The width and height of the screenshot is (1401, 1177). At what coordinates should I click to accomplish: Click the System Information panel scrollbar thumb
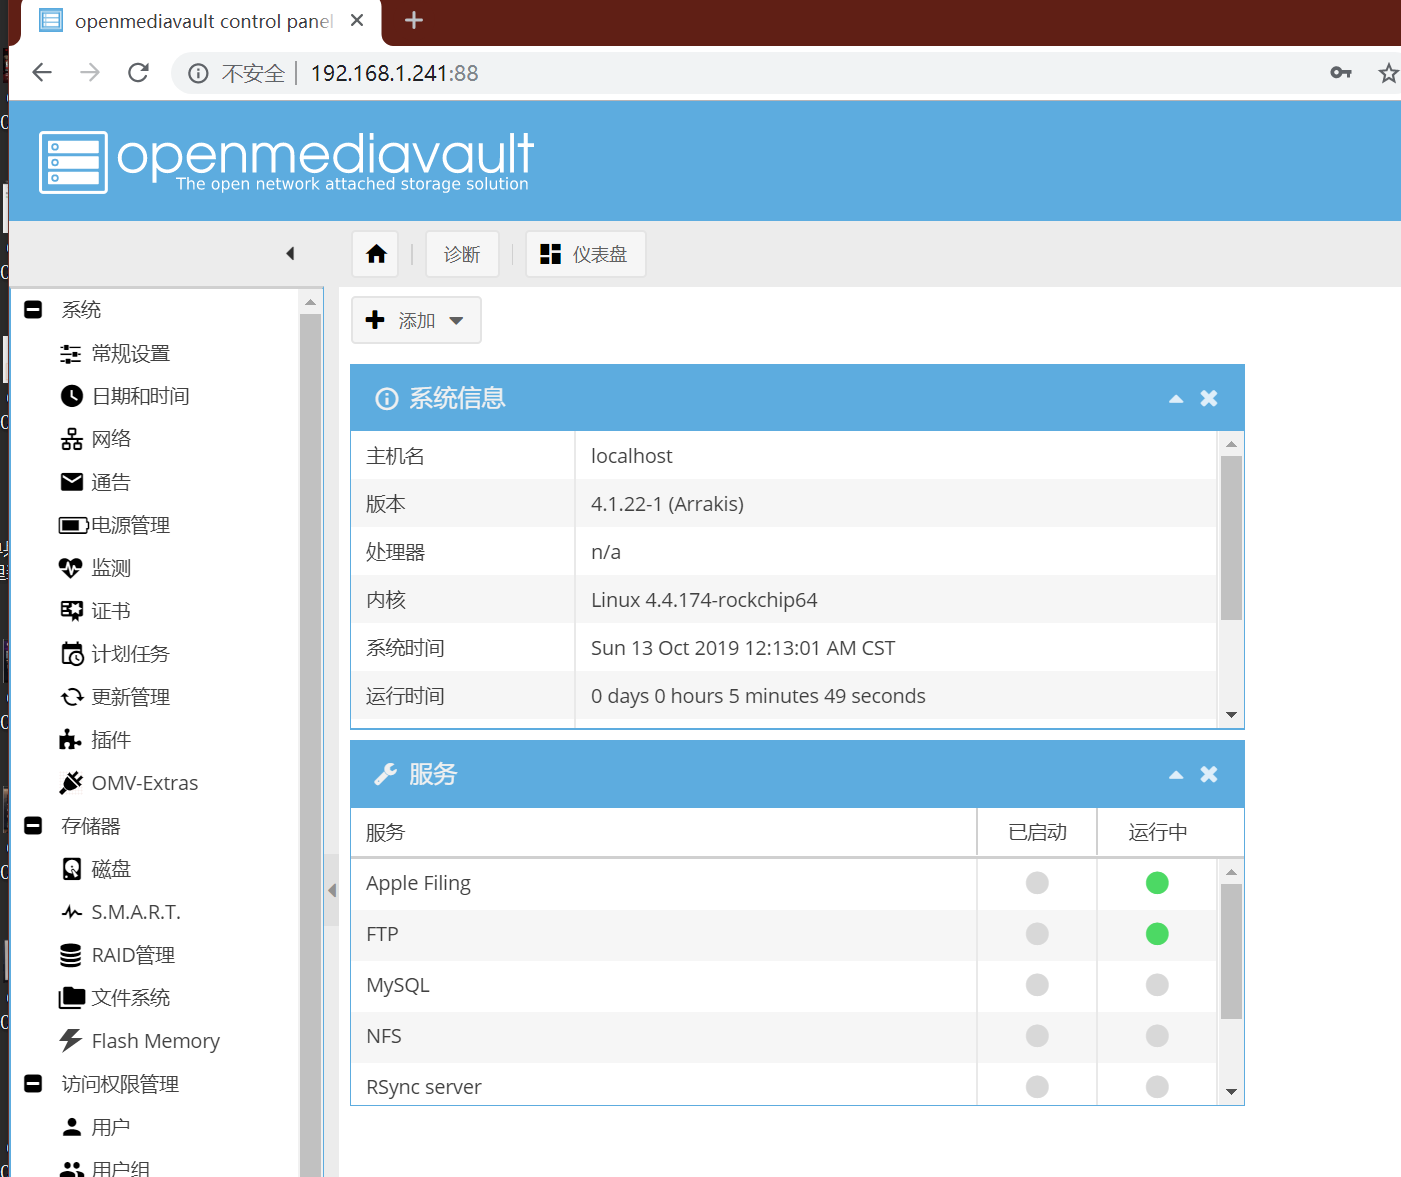[x=1231, y=538]
